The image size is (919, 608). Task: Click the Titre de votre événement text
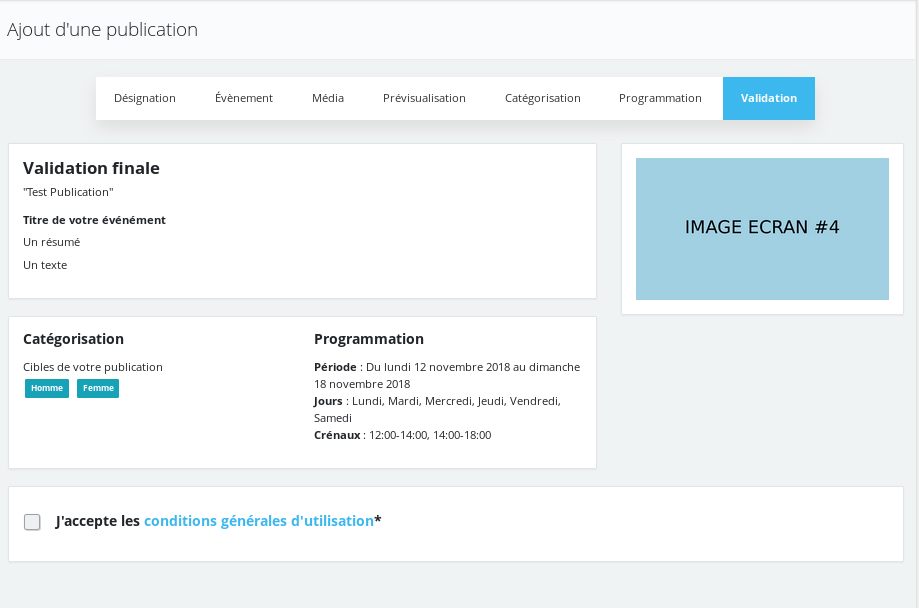coord(94,220)
